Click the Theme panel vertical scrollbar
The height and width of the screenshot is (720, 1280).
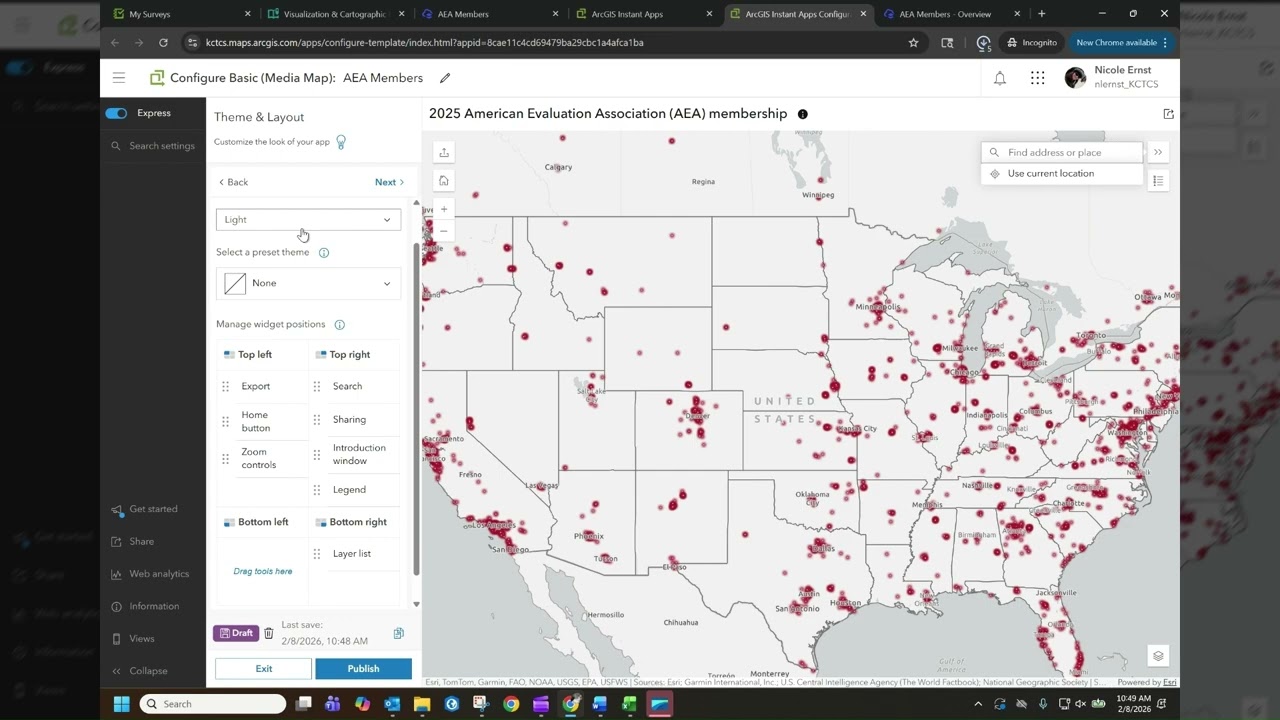pos(417,408)
